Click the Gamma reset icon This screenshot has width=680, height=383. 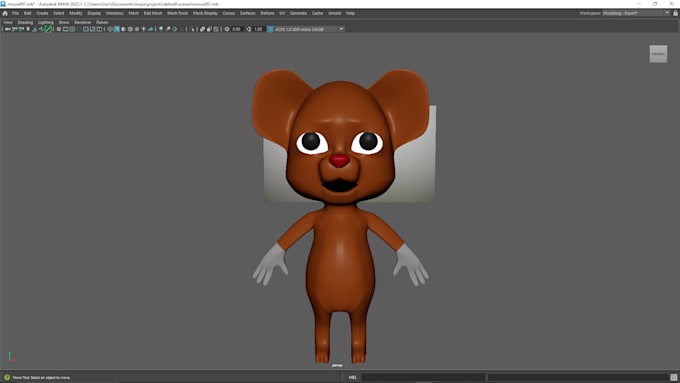tap(248, 29)
